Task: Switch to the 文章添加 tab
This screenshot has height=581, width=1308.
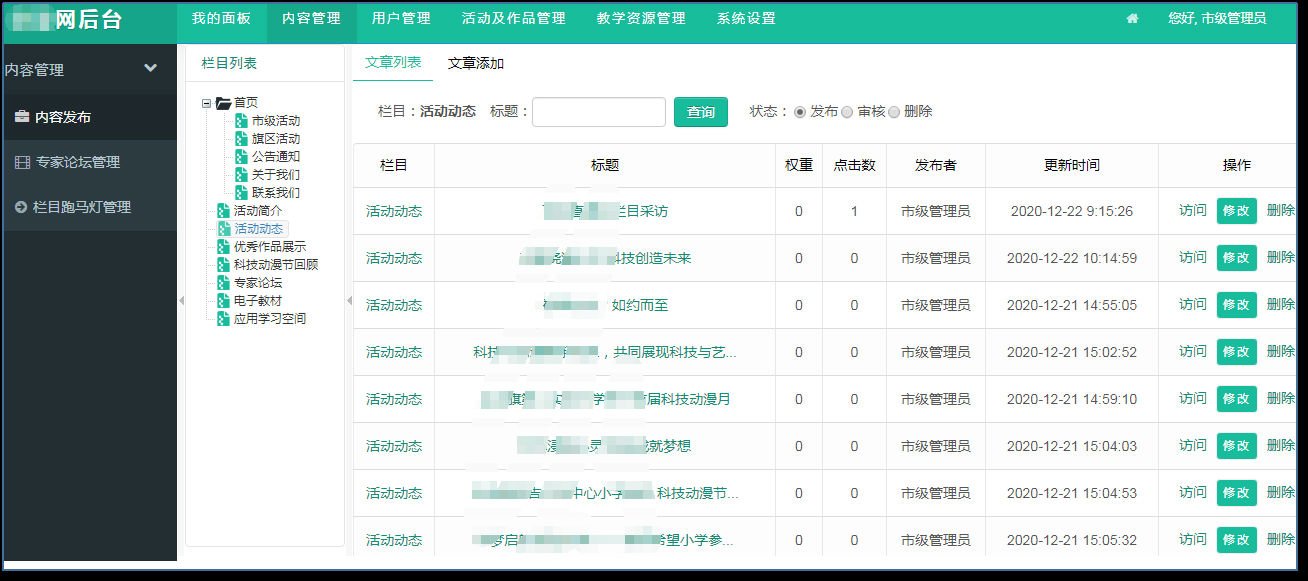Action: point(475,60)
